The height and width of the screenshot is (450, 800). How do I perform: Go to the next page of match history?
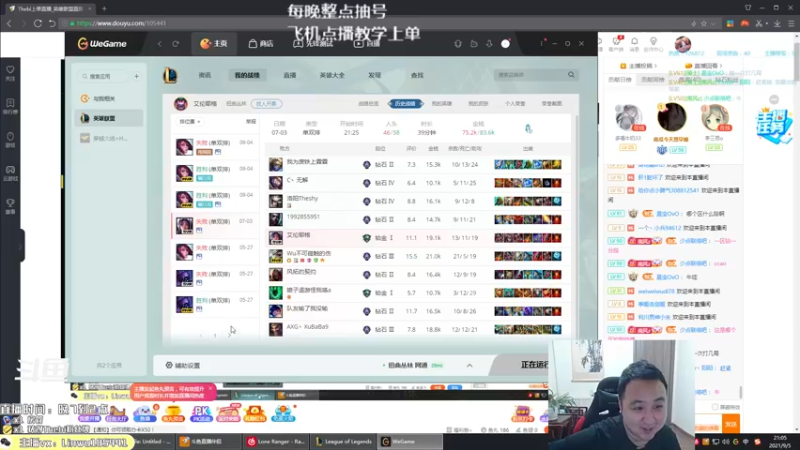point(229,335)
